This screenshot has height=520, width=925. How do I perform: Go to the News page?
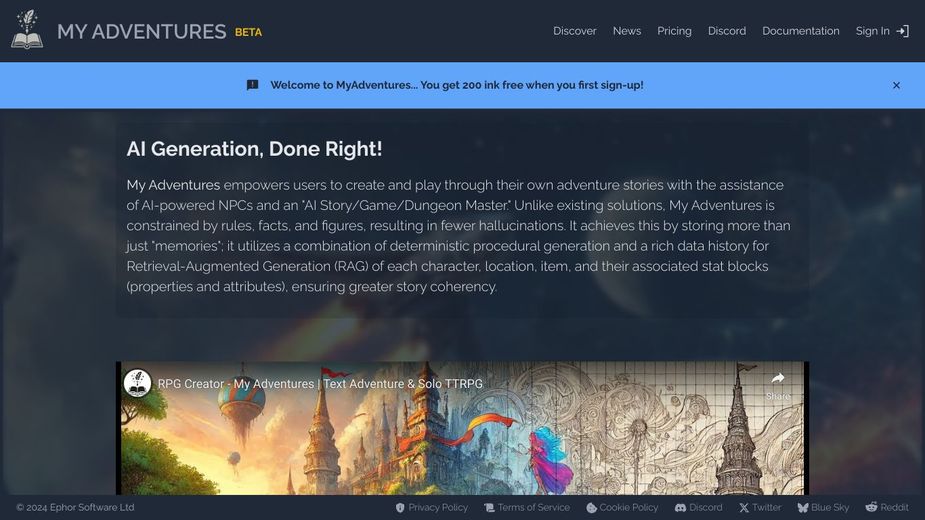[x=626, y=31]
